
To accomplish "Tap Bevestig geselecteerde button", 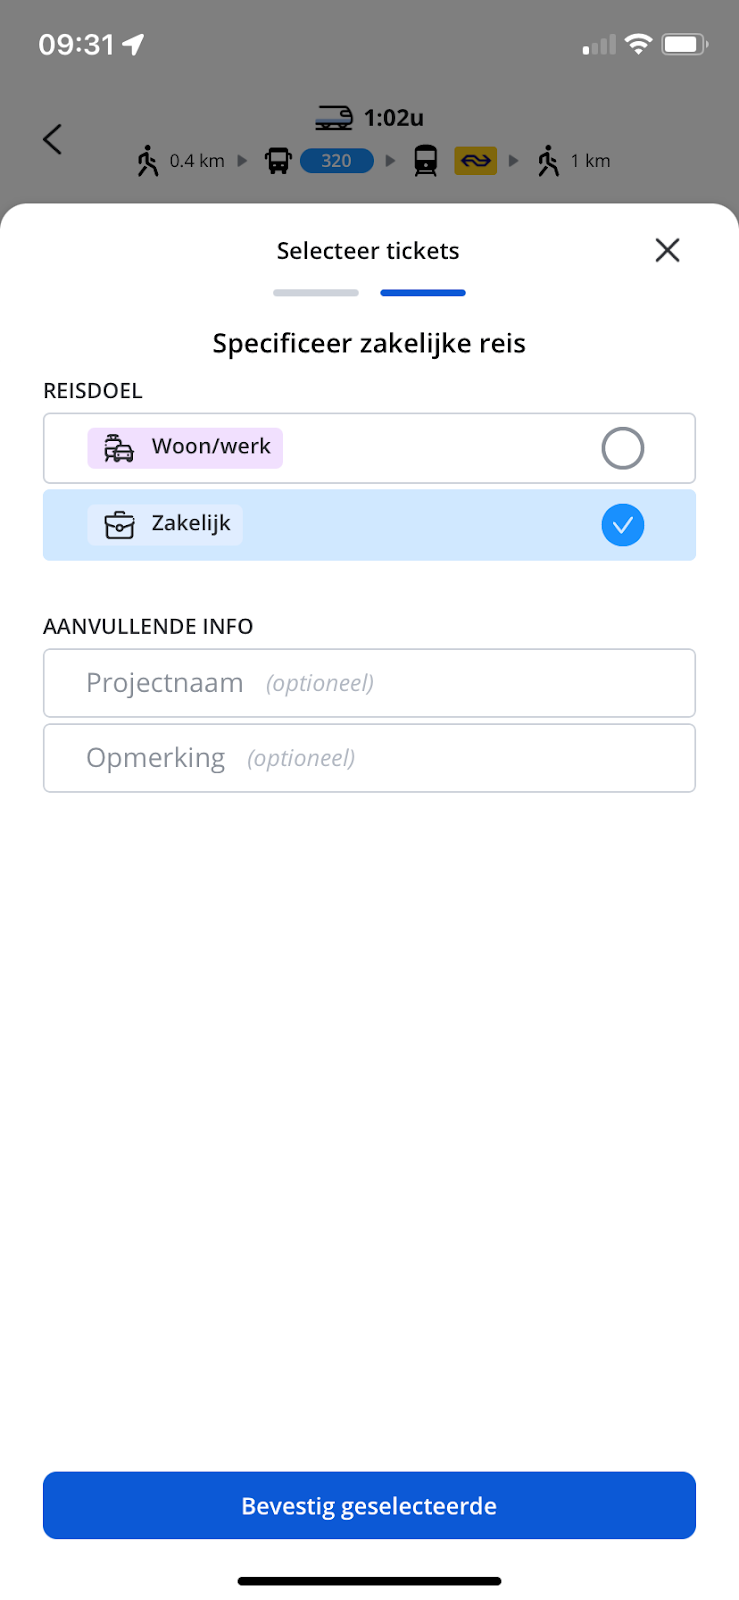I will coord(369,1505).
